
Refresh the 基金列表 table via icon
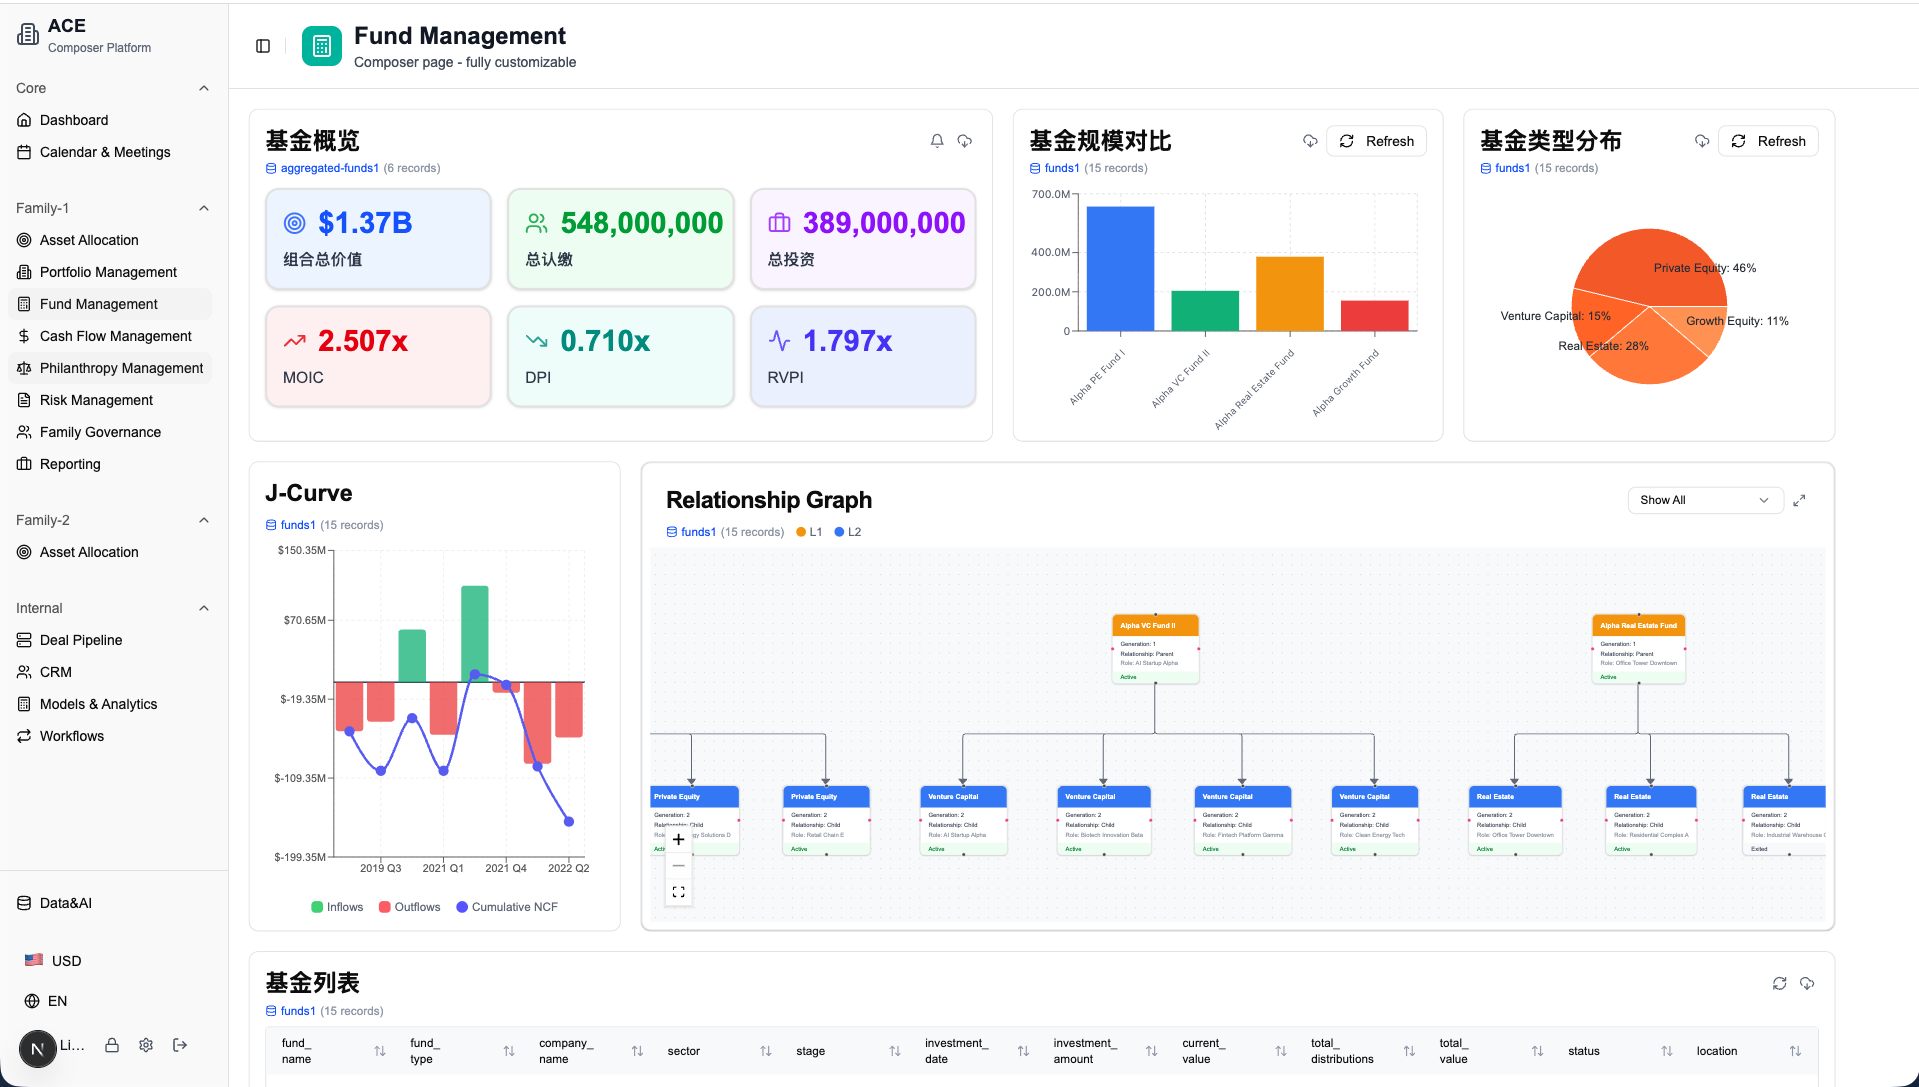pos(1779,984)
